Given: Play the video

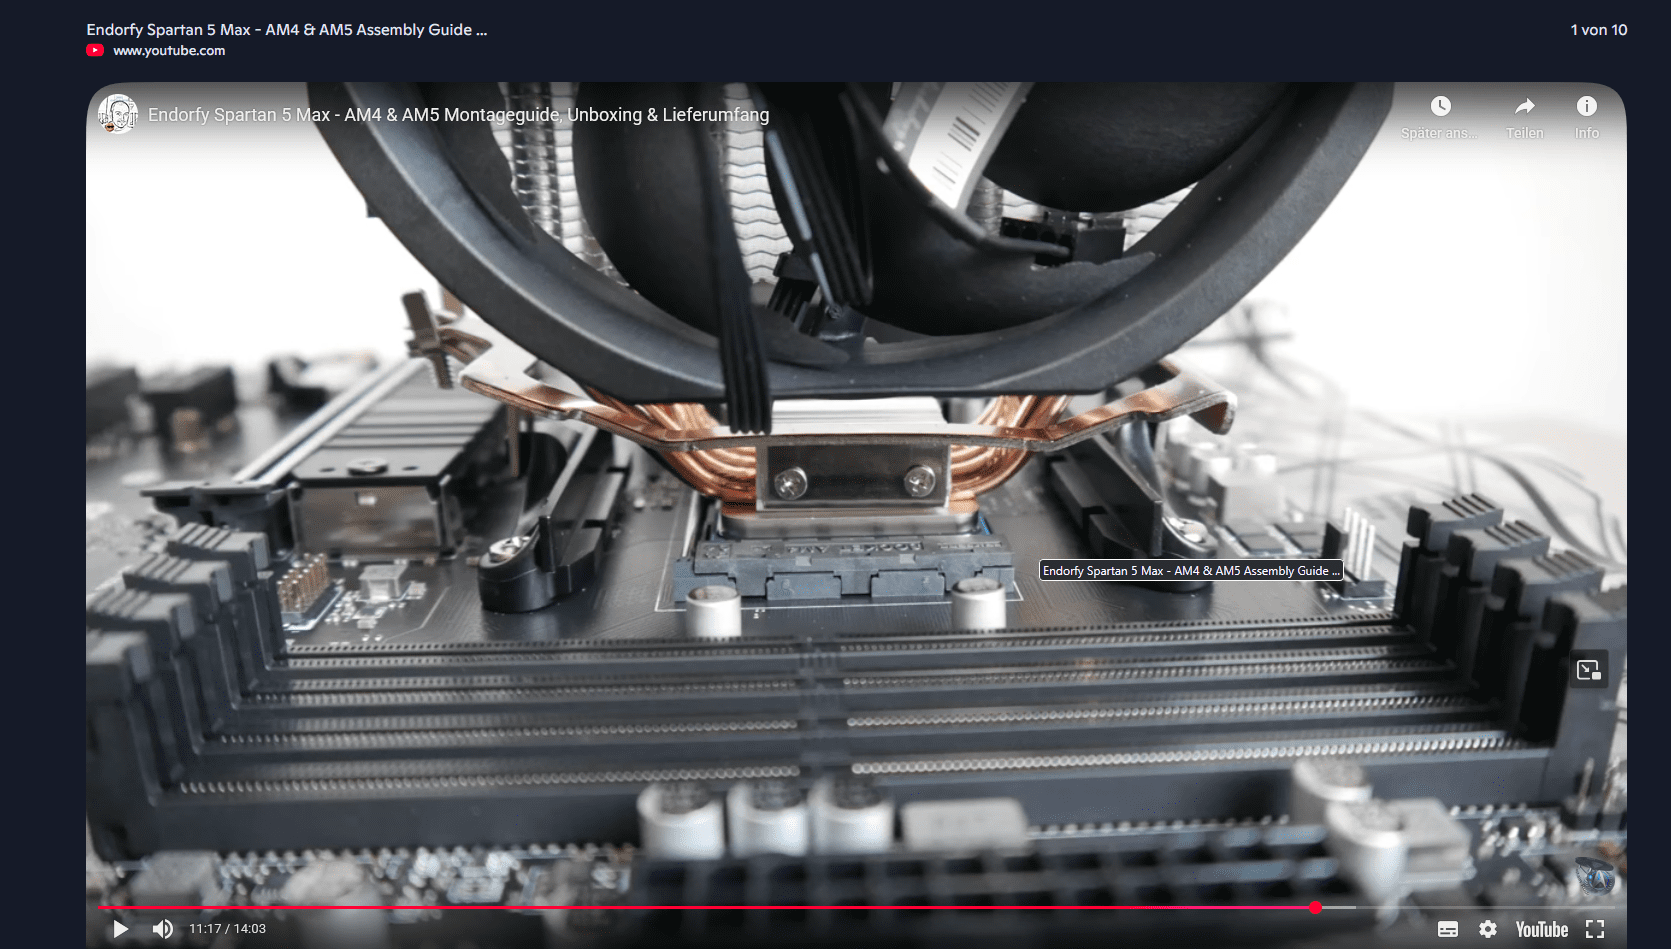Looking at the screenshot, I should (120, 929).
